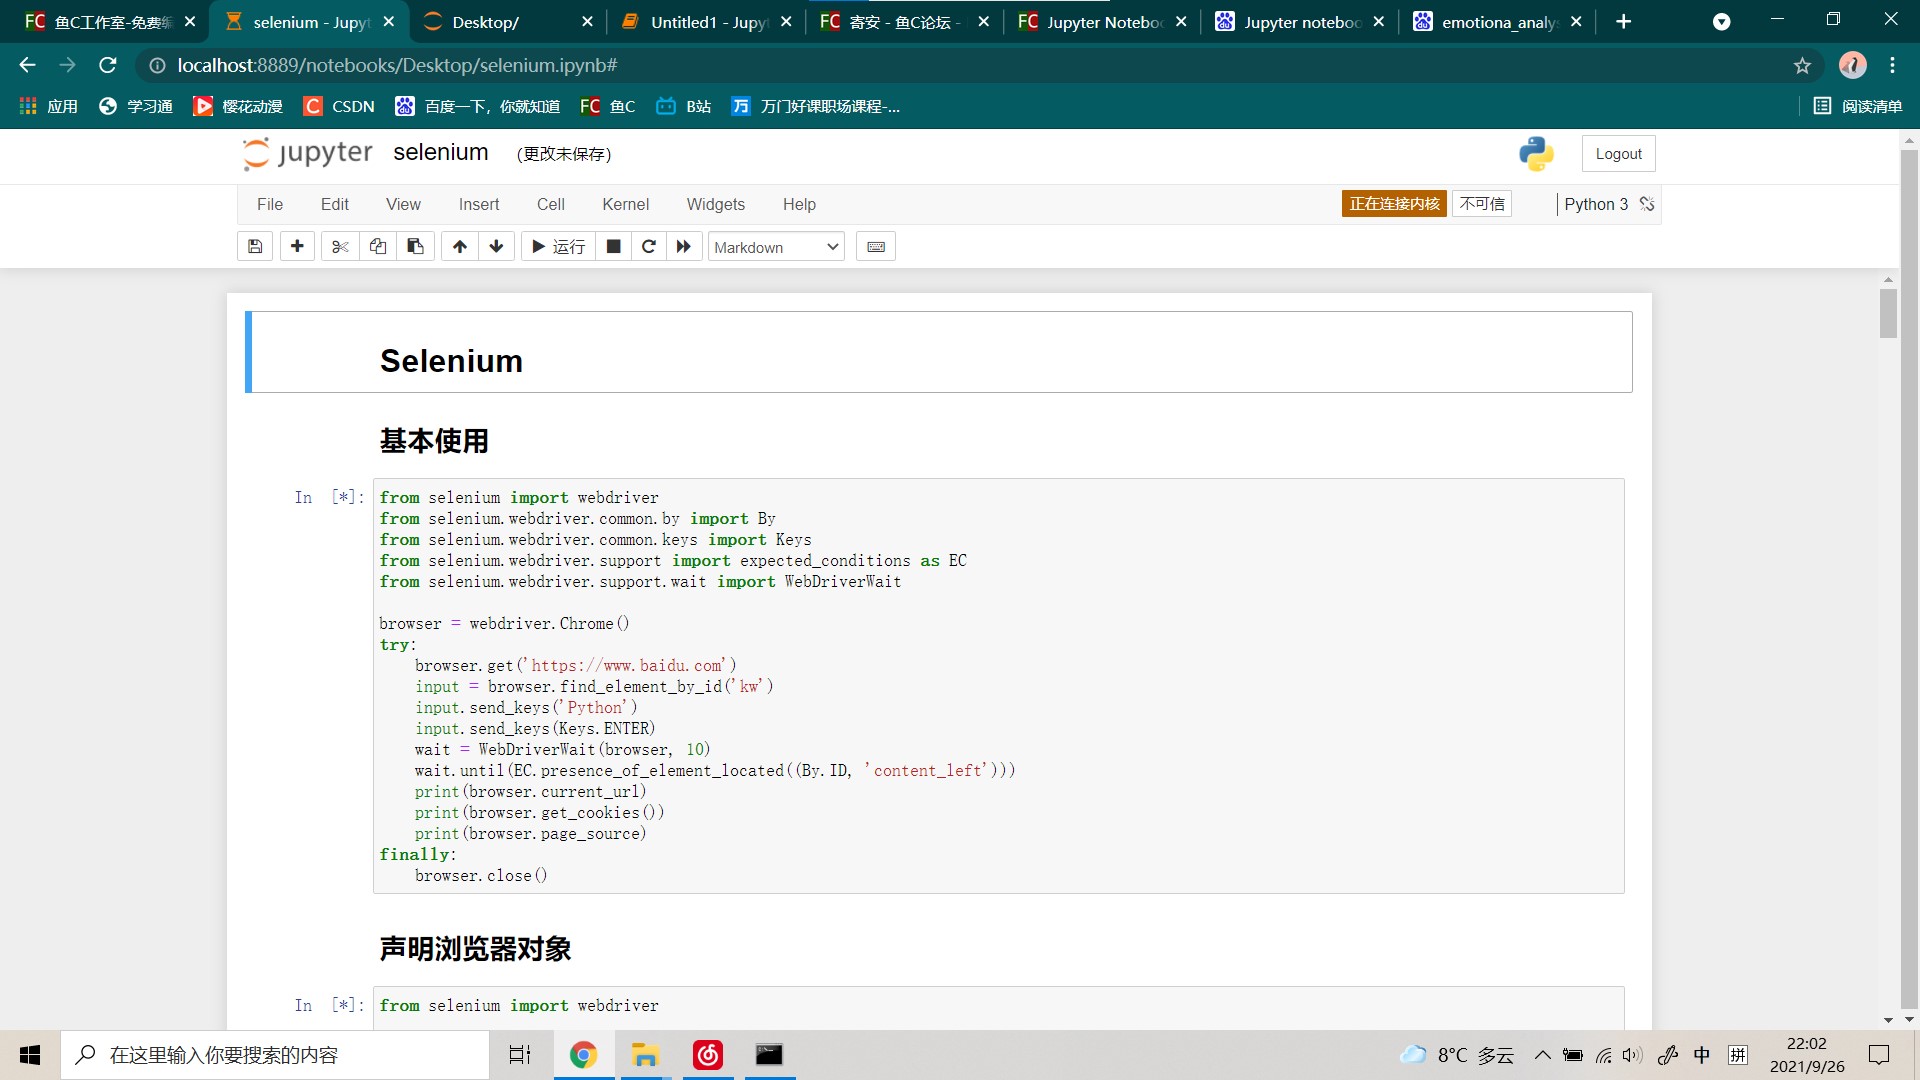Open the 百度一下 bookmark

tap(478, 106)
